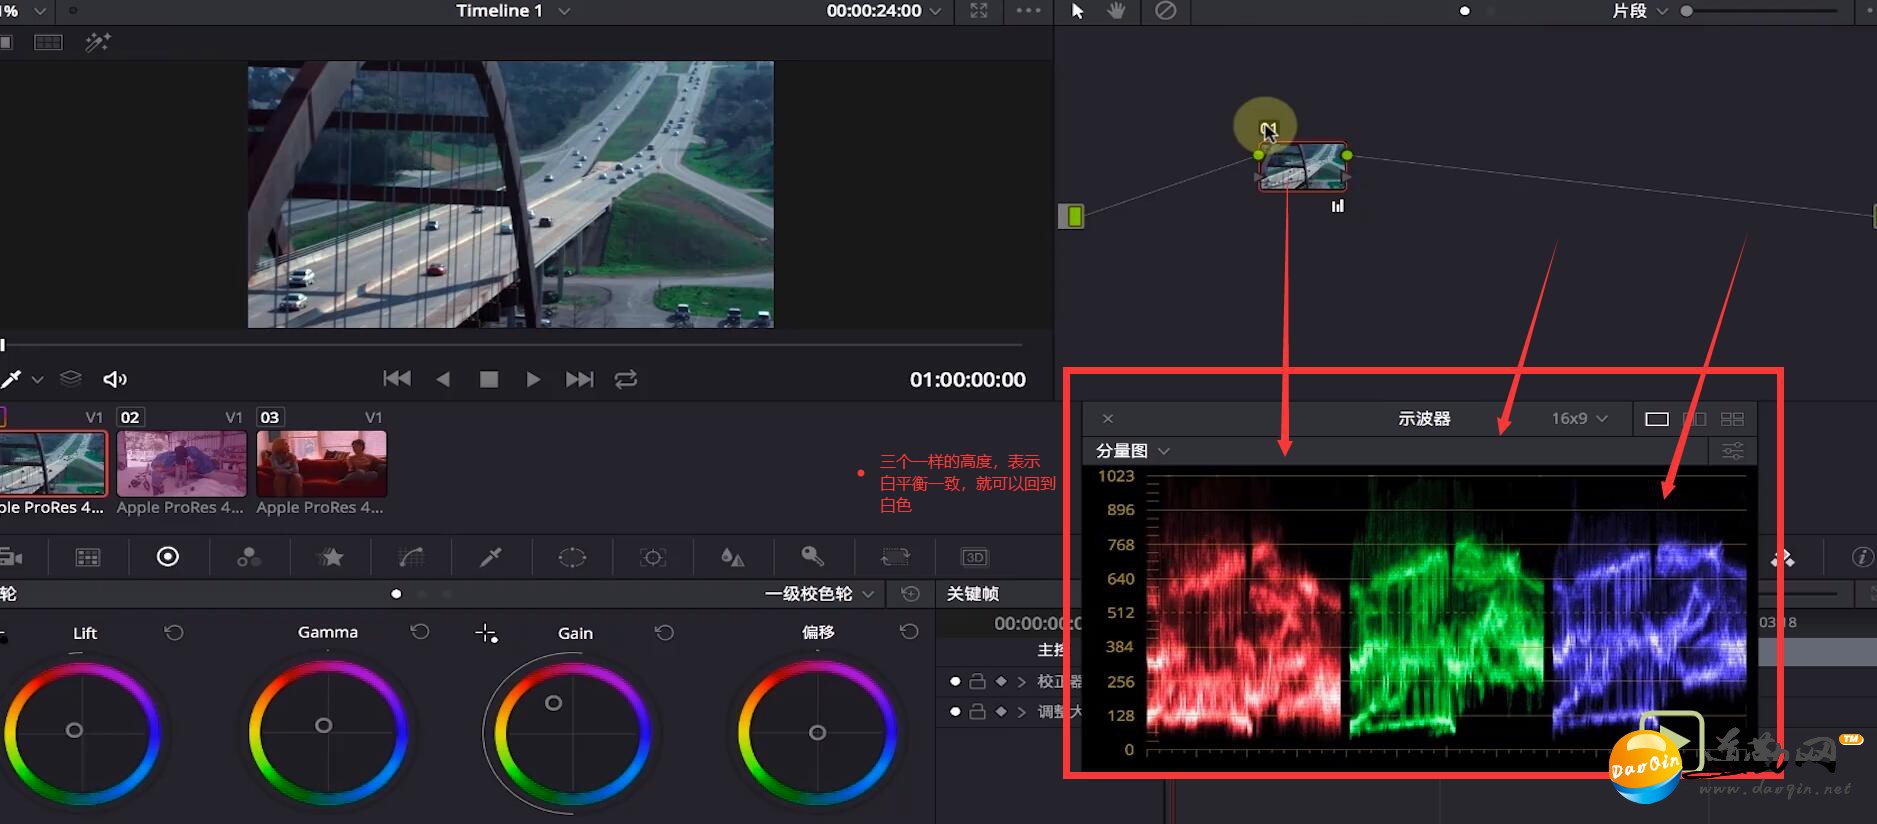Viewport: 1877px width, 824px height.
Task: Switch scope to quad view layout
Action: [1732, 419]
